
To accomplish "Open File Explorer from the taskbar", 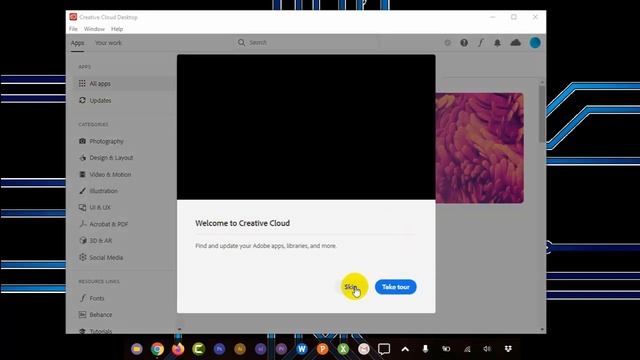I will coord(137,349).
